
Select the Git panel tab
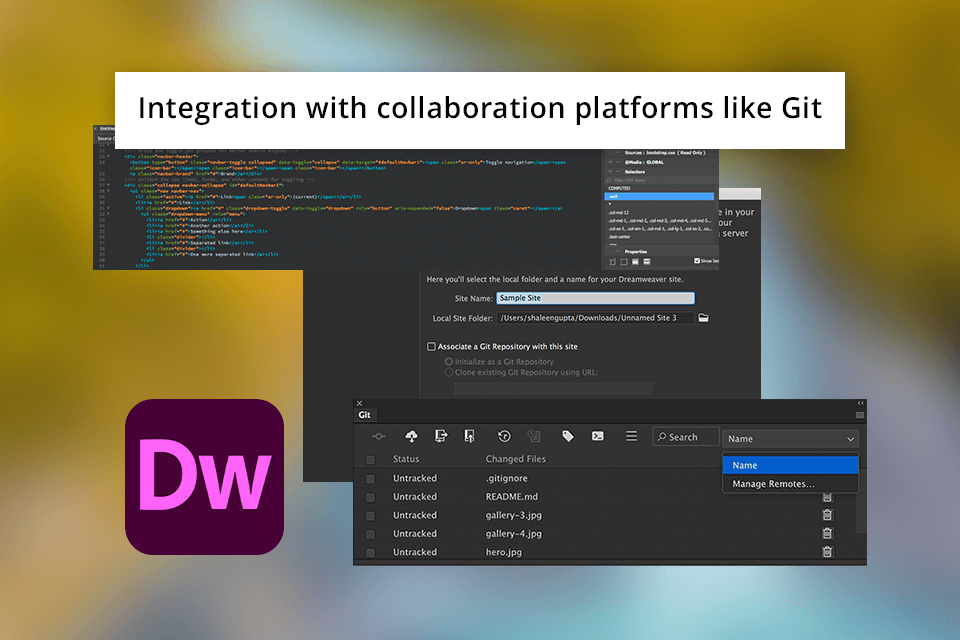pyautogui.click(x=364, y=415)
